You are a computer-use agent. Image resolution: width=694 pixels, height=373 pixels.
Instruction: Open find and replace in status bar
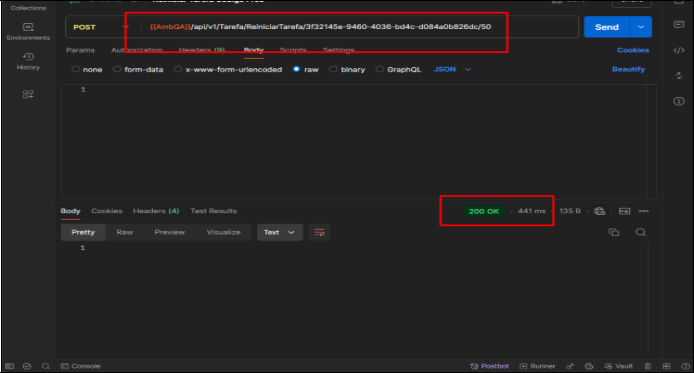tap(45, 366)
